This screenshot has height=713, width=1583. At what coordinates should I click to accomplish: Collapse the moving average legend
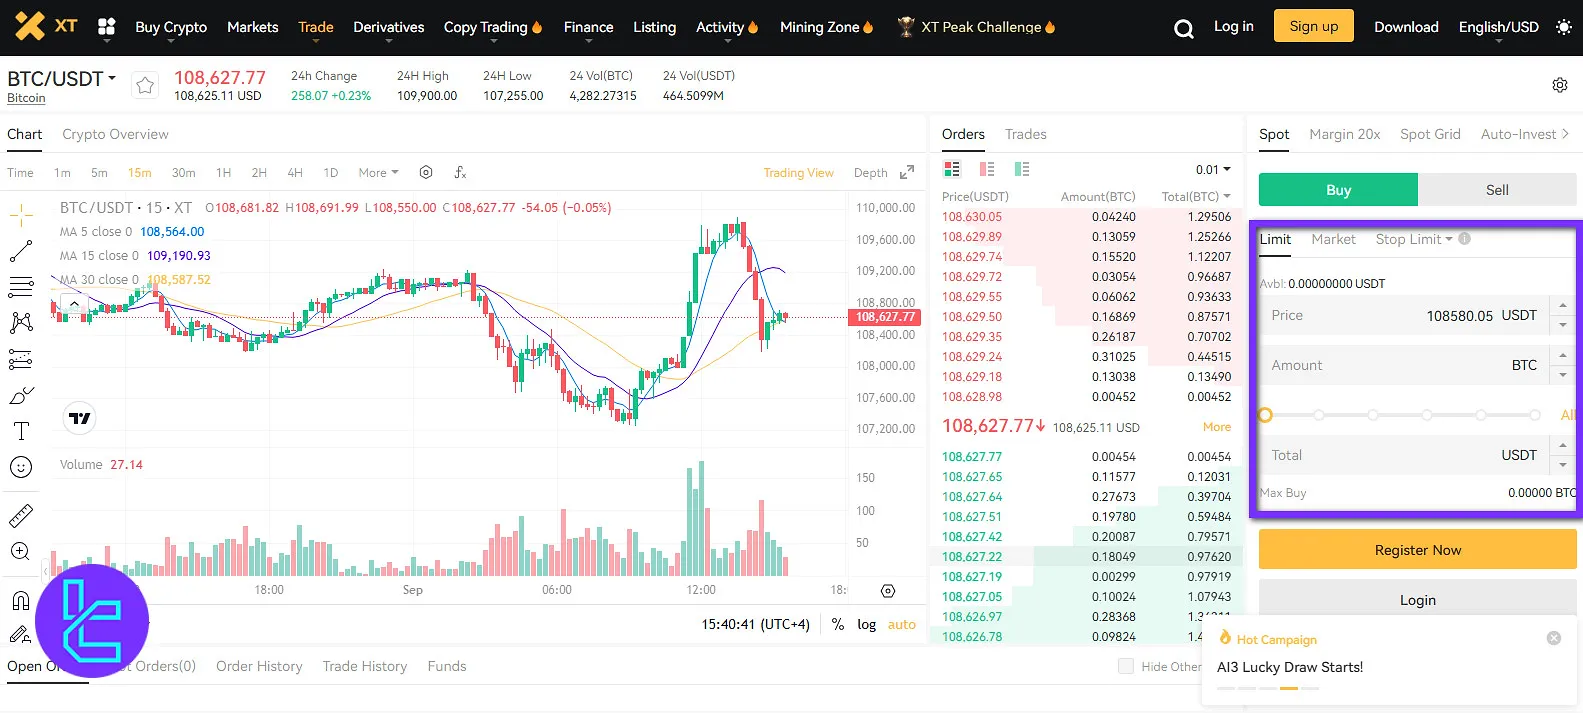click(x=74, y=302)
